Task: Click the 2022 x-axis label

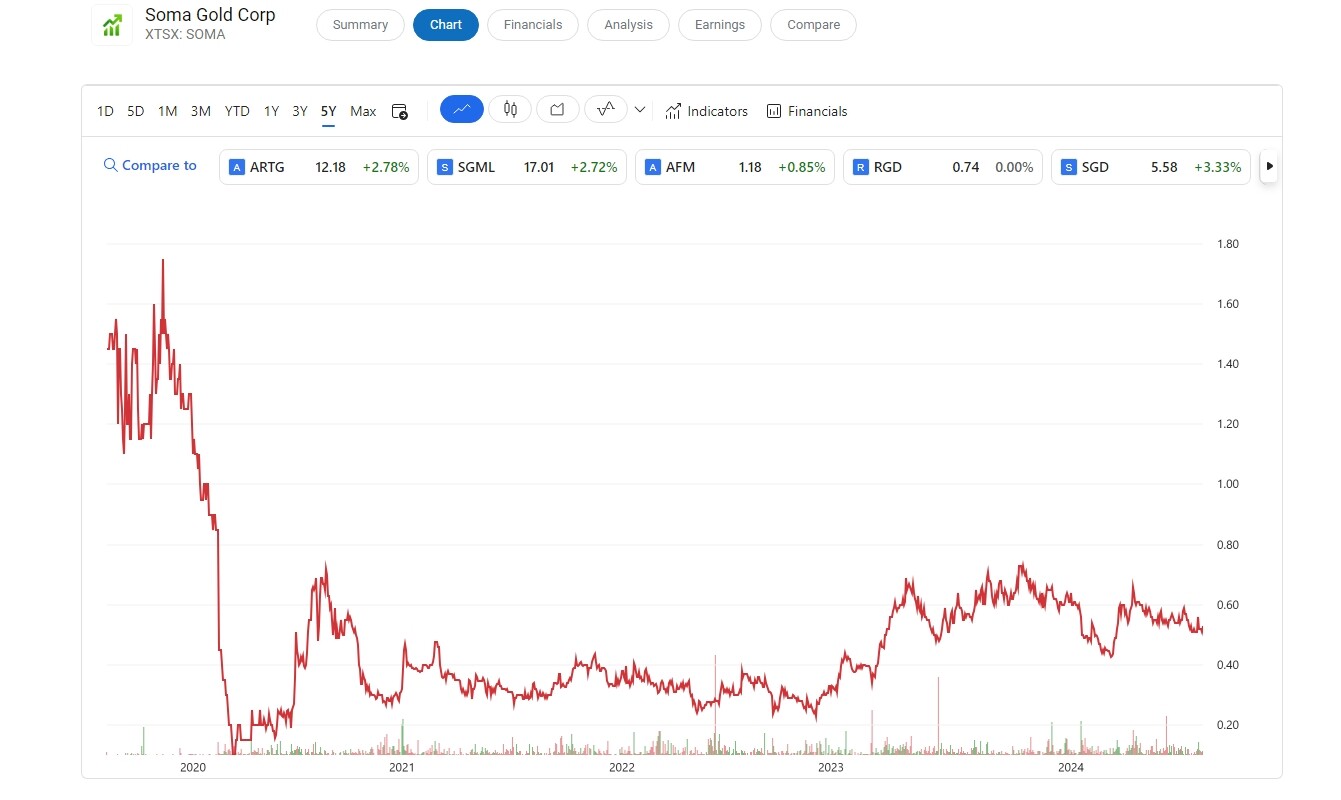Action: (x=622, y=767)
